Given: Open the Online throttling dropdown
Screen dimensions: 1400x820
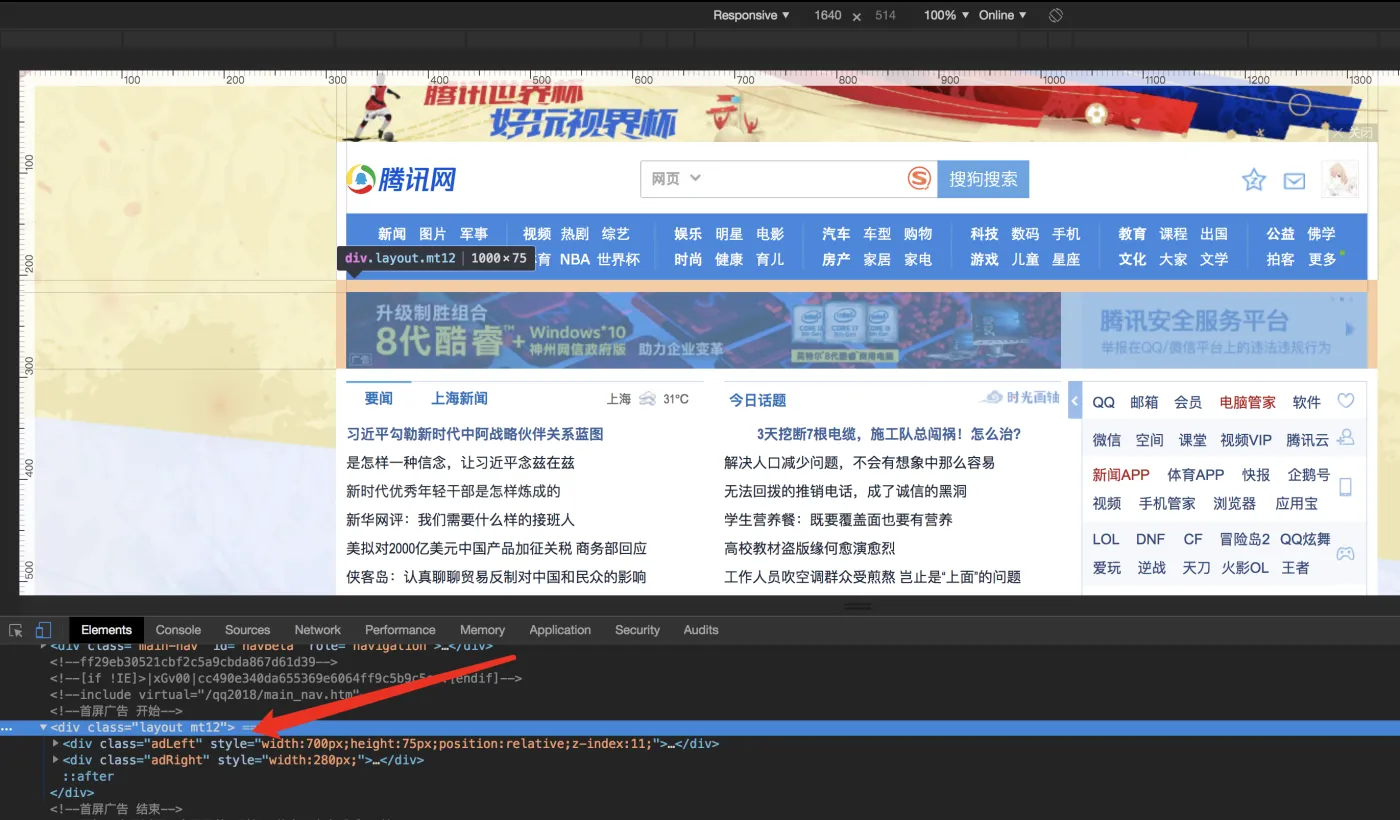Looking at the screenshot, I should tap(1003, 15).
